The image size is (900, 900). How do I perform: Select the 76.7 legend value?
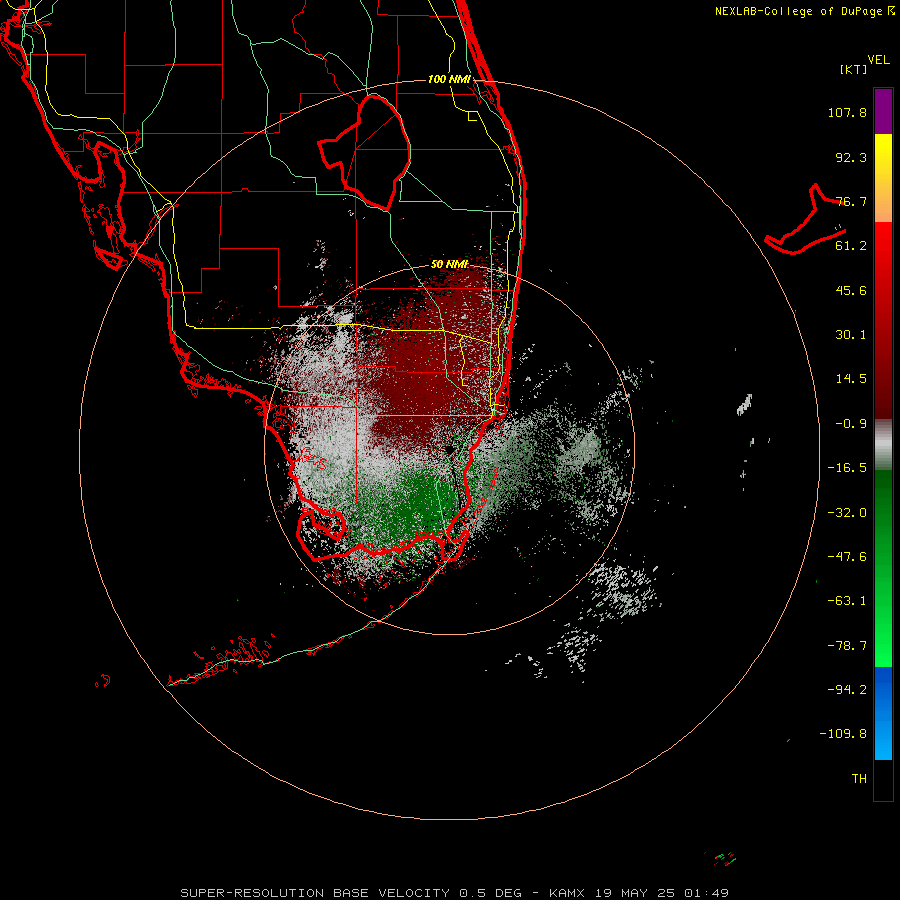coord(851,201)
